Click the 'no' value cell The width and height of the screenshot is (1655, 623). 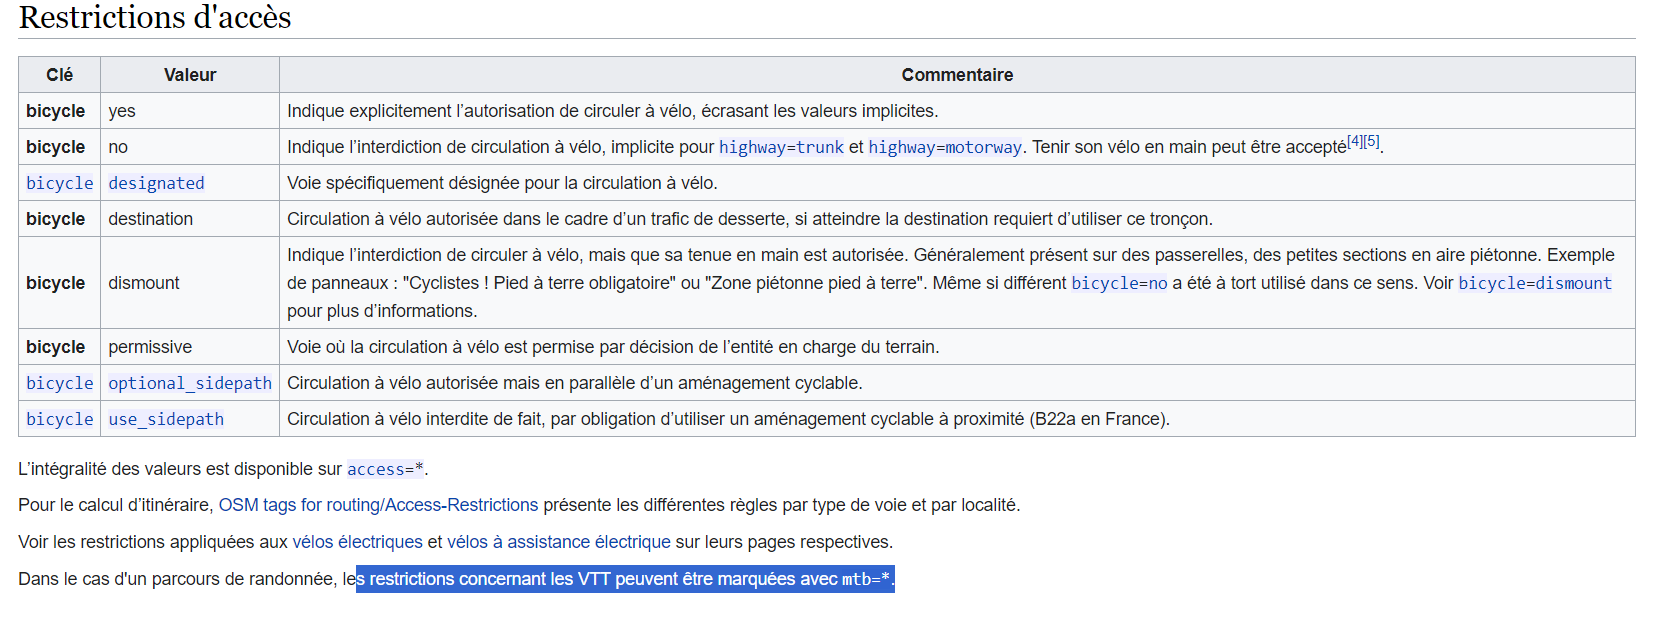click(x=190, y=147)
